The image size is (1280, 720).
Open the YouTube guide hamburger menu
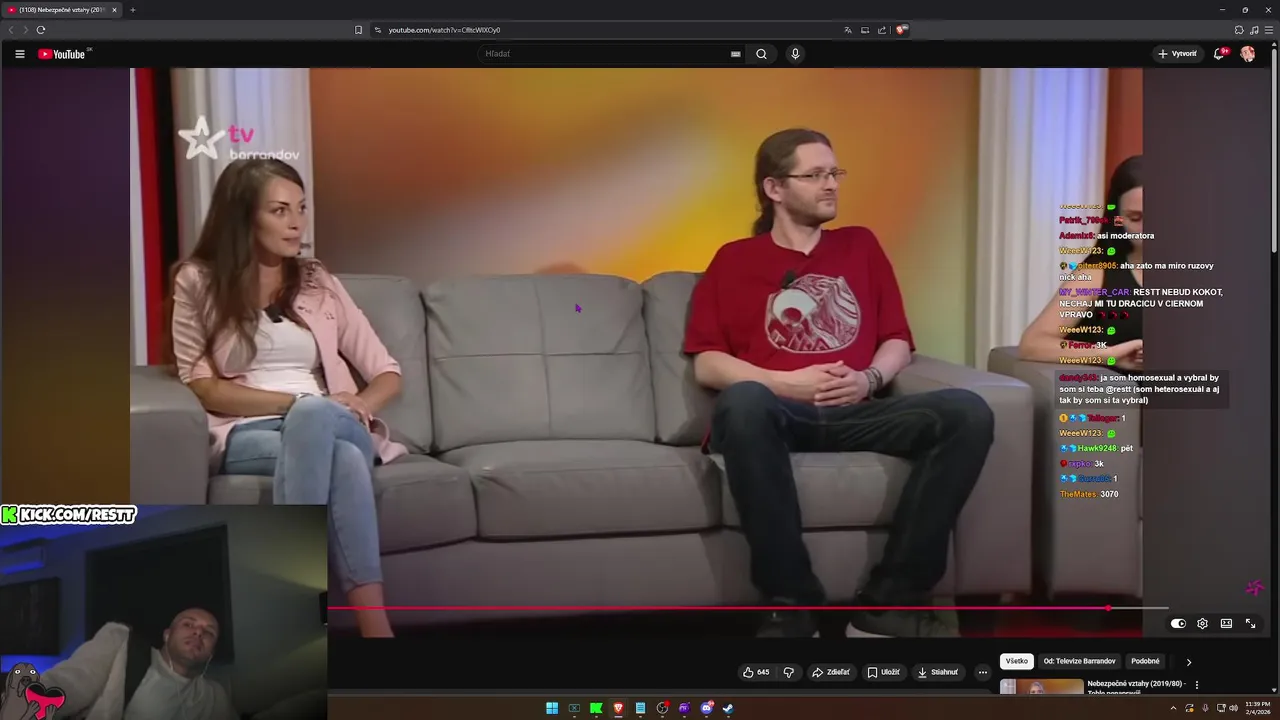(x=19, y=54)
